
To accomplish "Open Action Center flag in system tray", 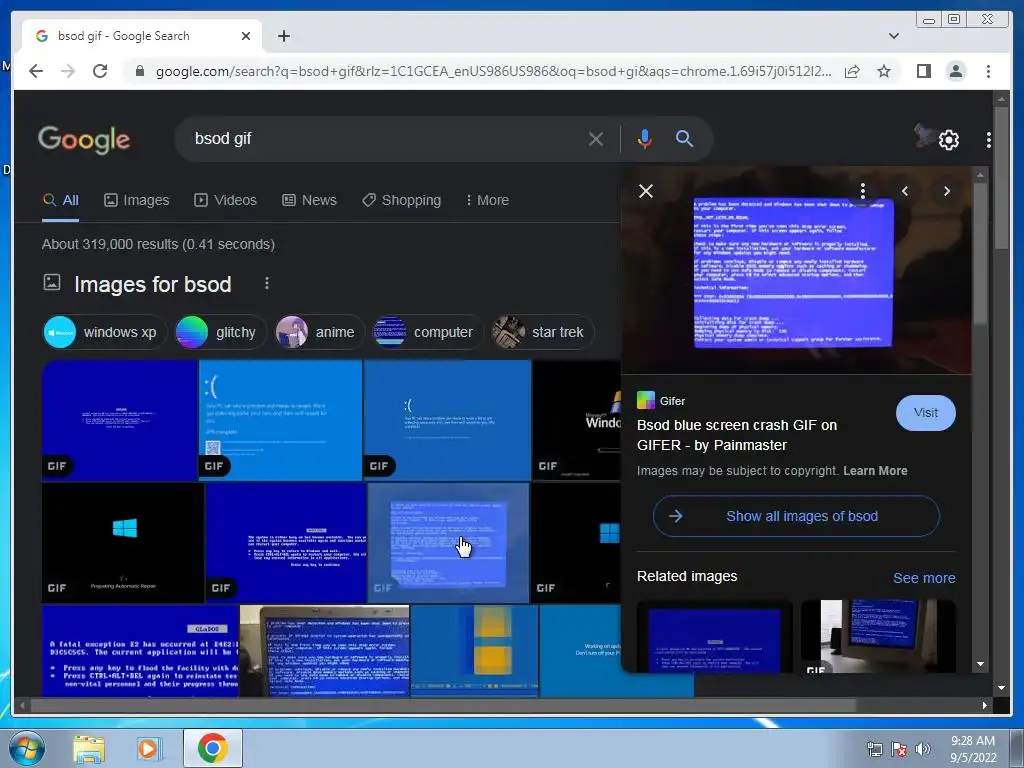I will pyautogui.click(x=899, y=749).
